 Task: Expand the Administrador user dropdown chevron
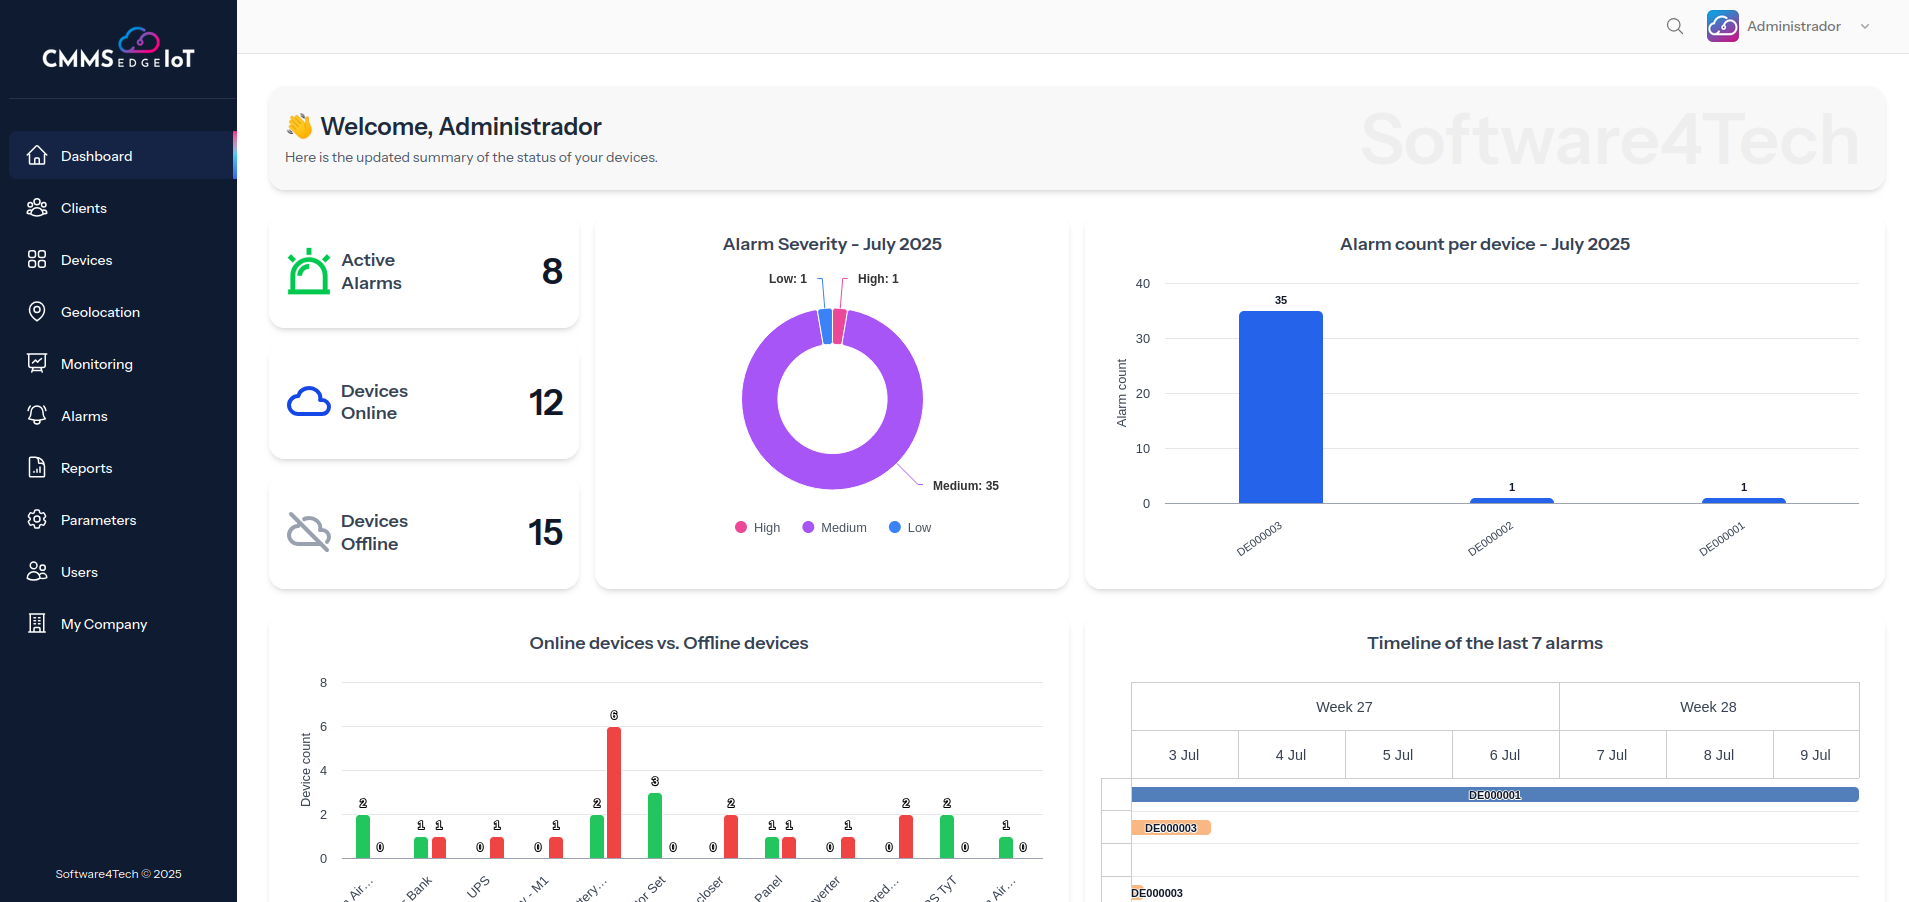click(1865, 27)
